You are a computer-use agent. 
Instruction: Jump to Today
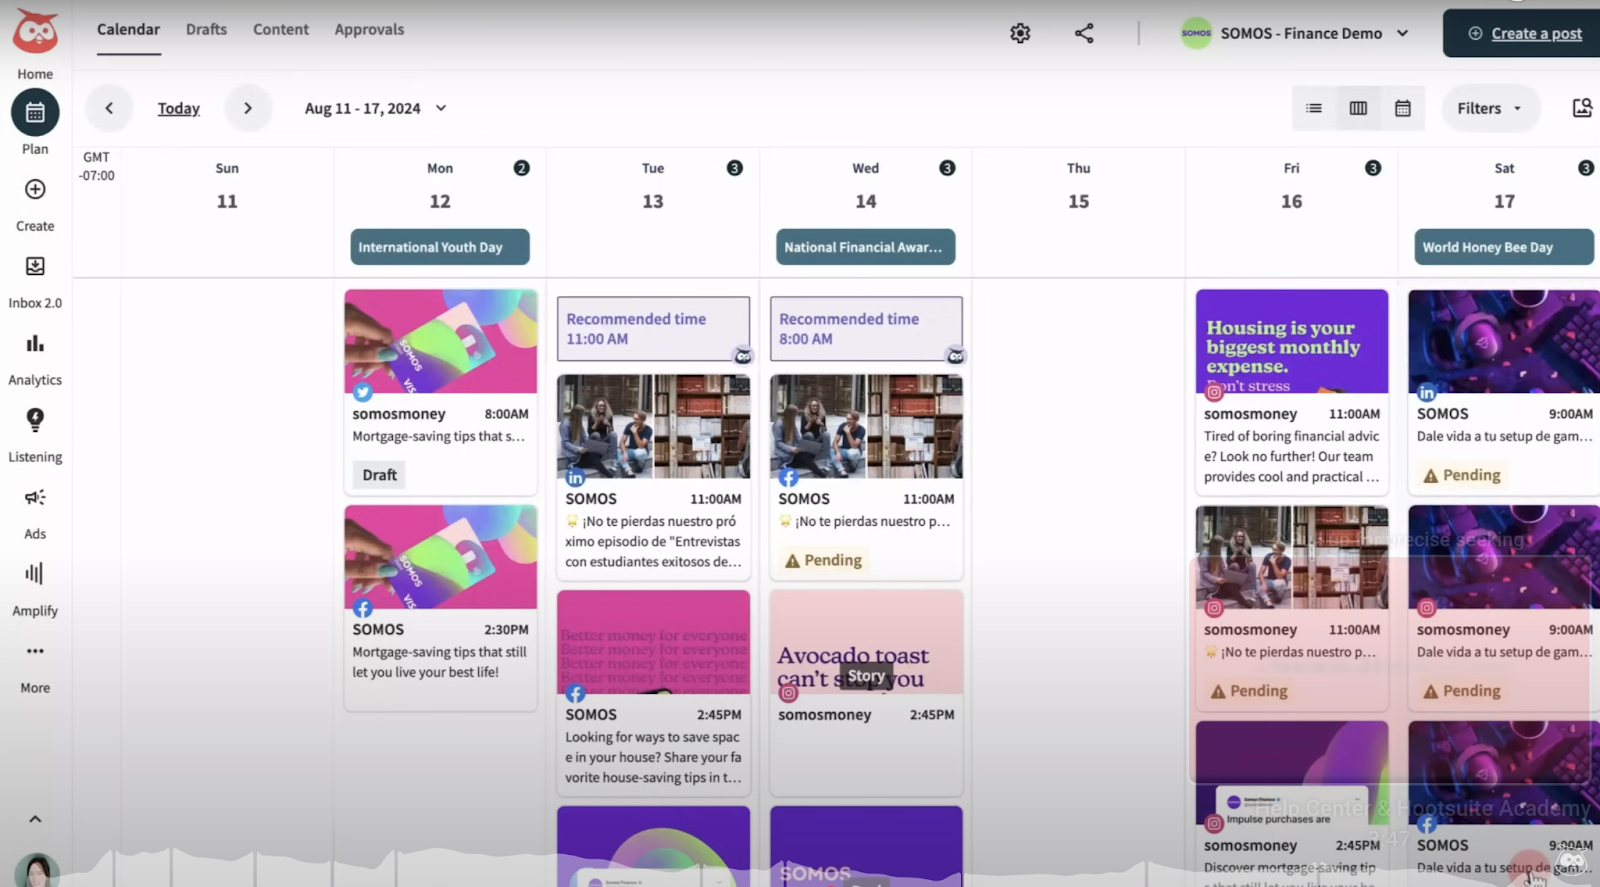(x=178, y=108)
